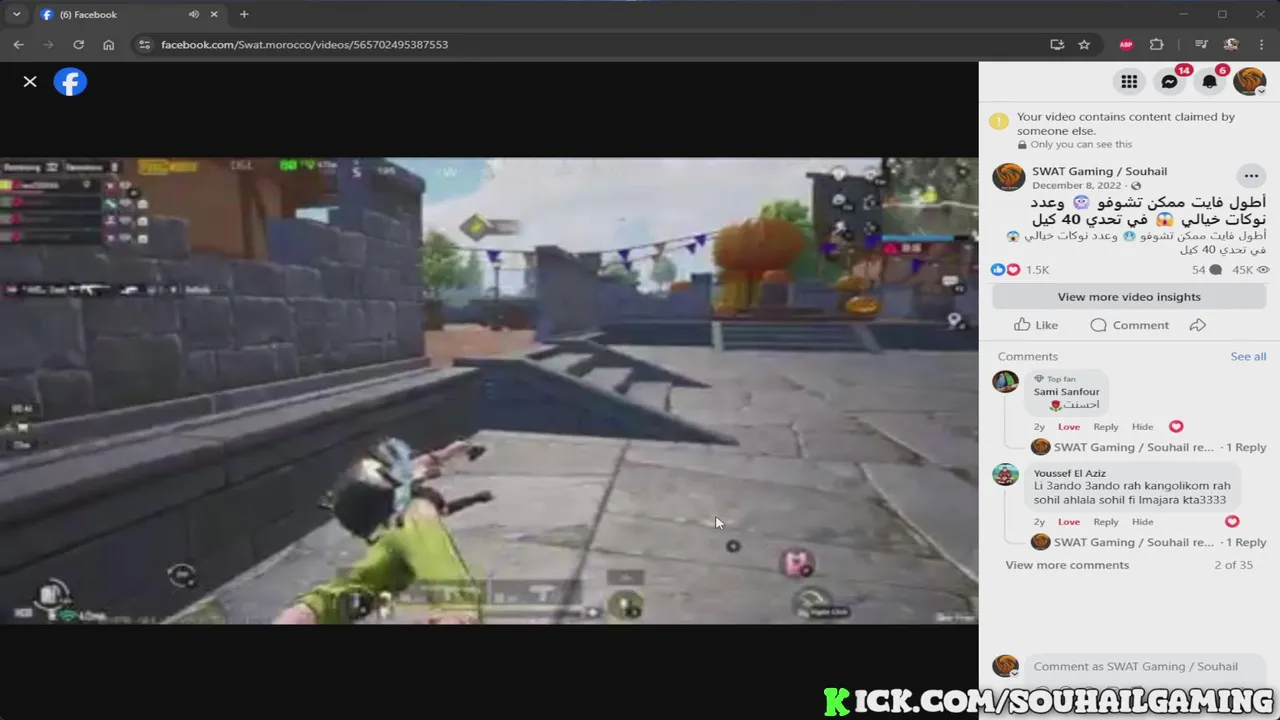View heart reaction on Sami Sanfour's comment
Viewport: 1280px width, 720px height.
coord(1176,427)
